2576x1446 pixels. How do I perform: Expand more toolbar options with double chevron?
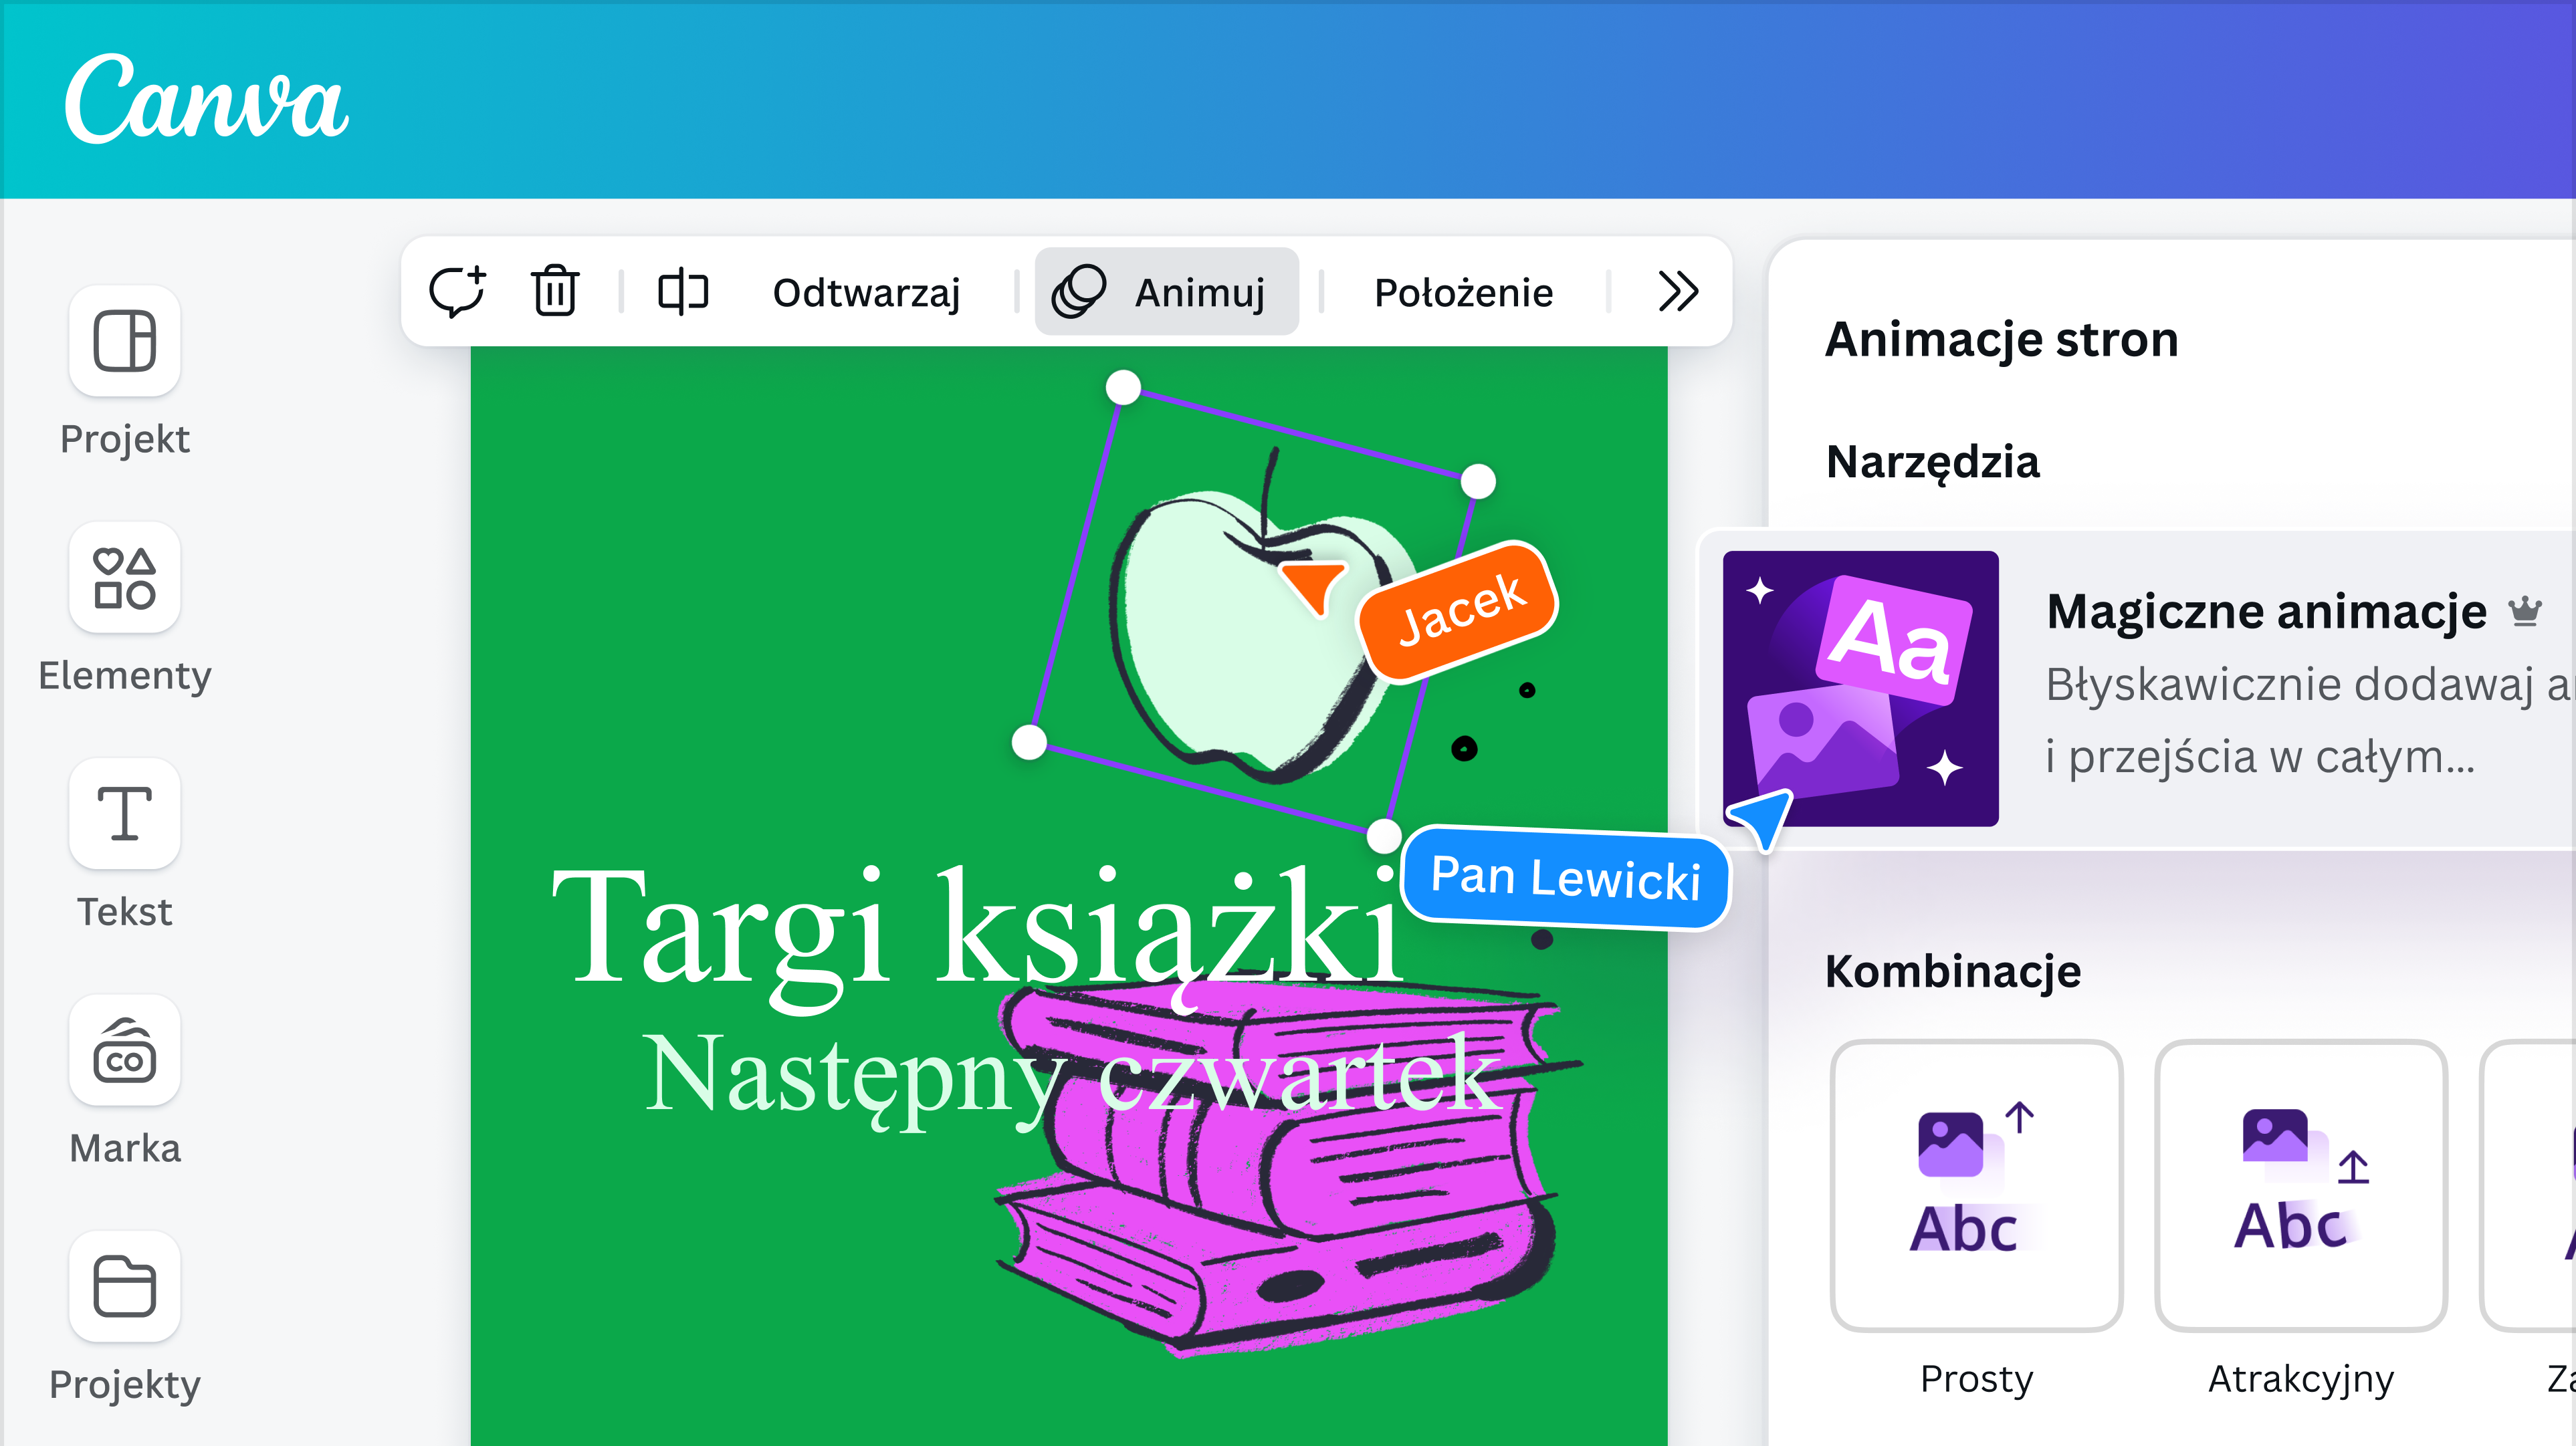coord(1677,292)
